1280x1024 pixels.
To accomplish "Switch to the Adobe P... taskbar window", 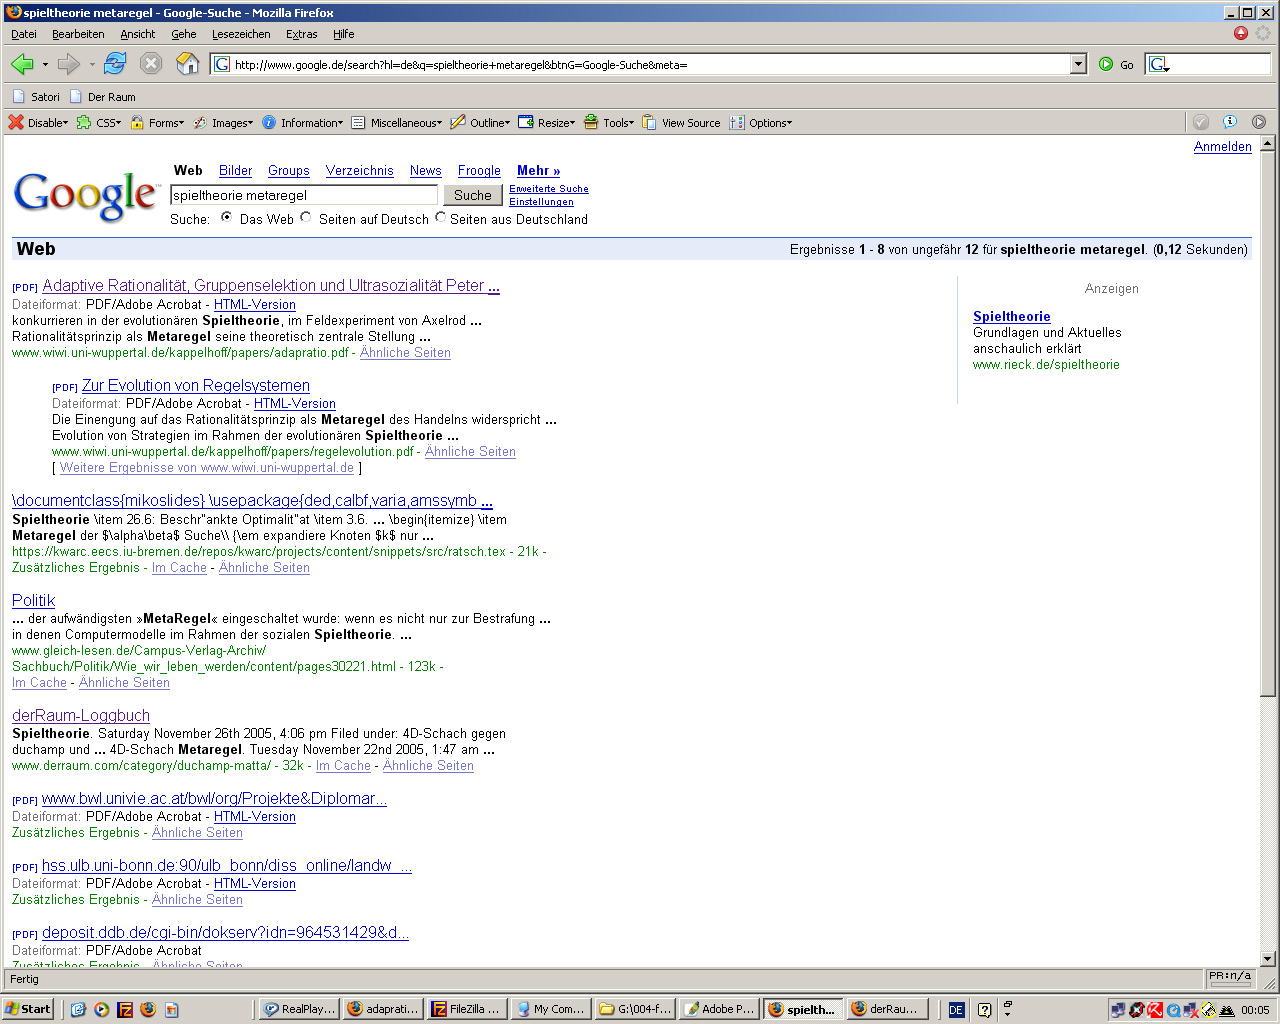I will [x=718, y=1009].
